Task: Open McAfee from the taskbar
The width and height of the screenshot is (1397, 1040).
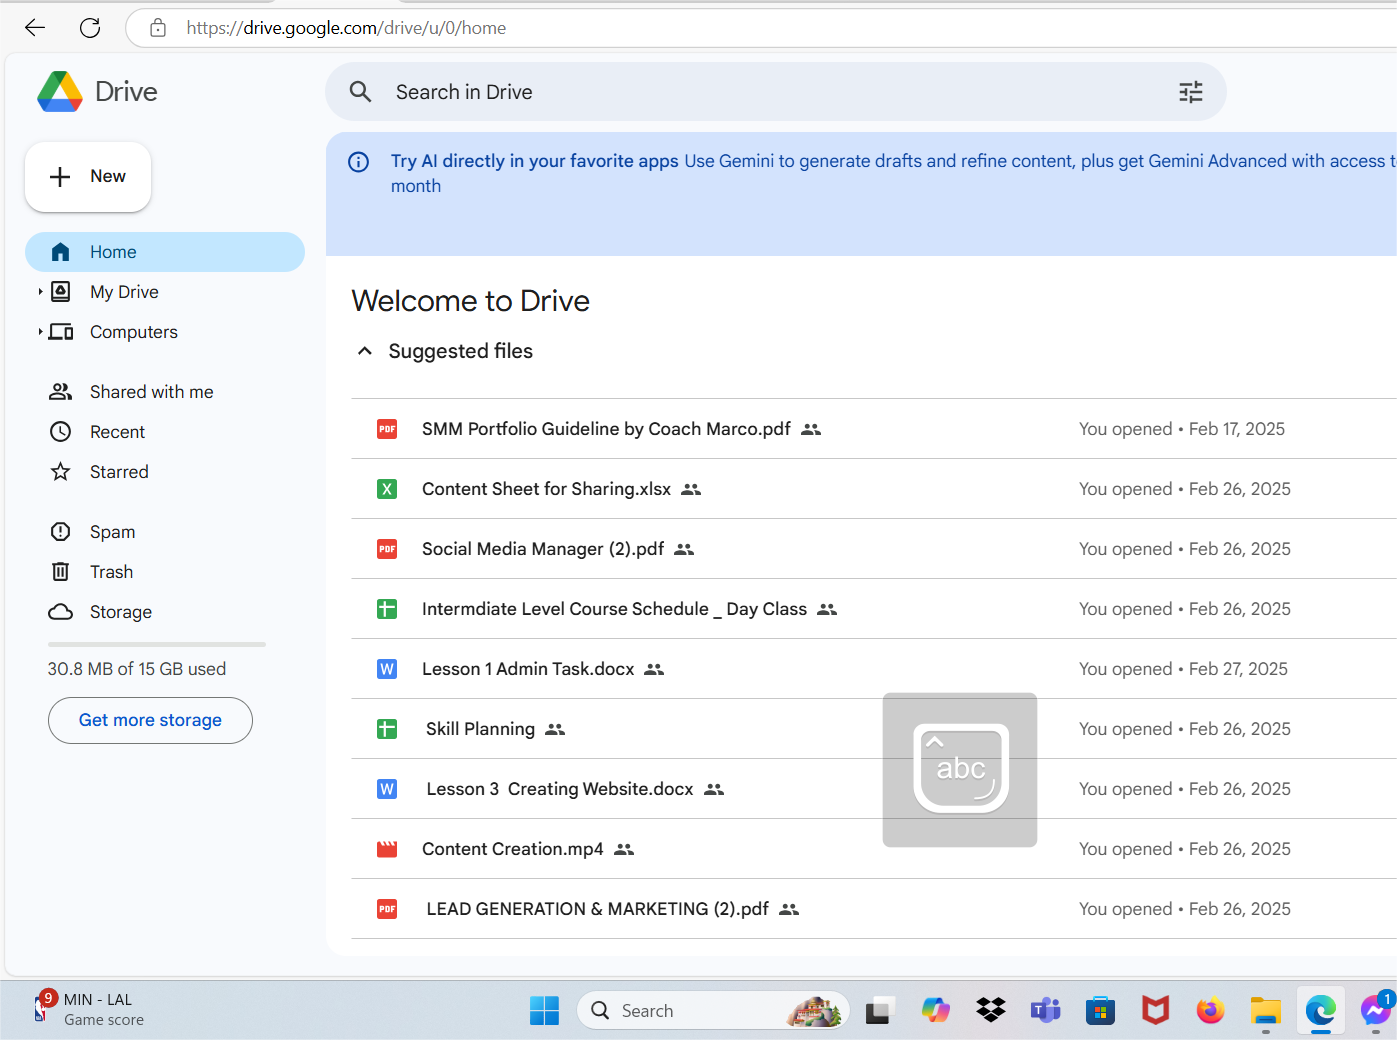Action: [1155, 1011]
